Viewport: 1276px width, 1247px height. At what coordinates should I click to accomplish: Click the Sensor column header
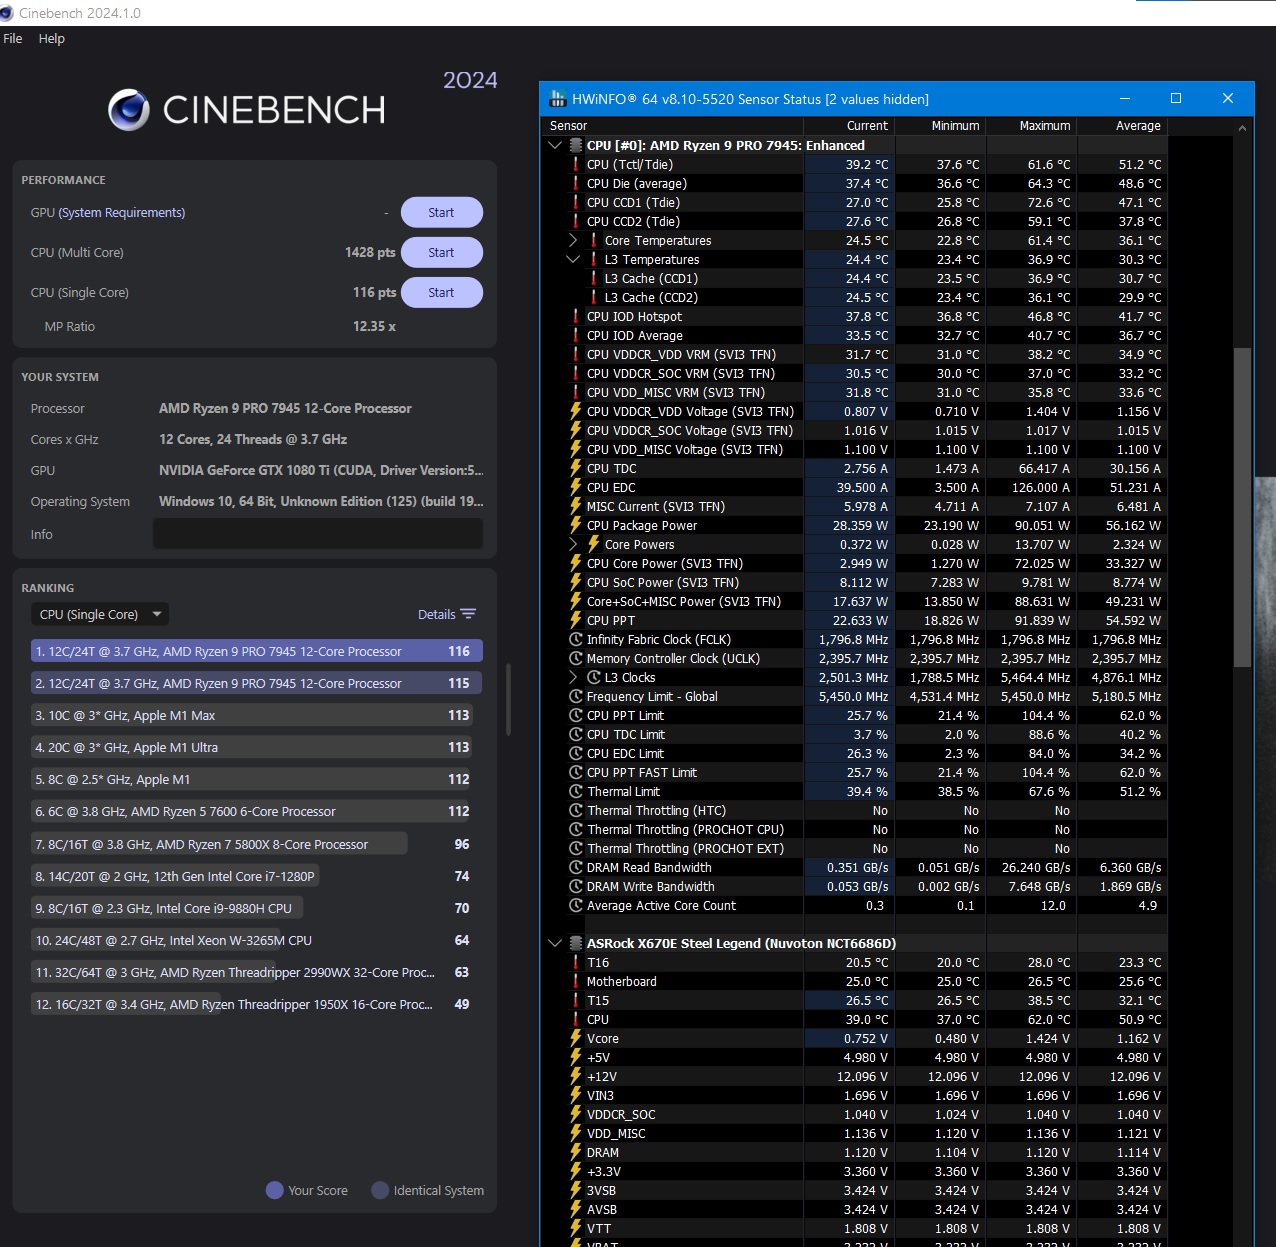pos(675,126)
